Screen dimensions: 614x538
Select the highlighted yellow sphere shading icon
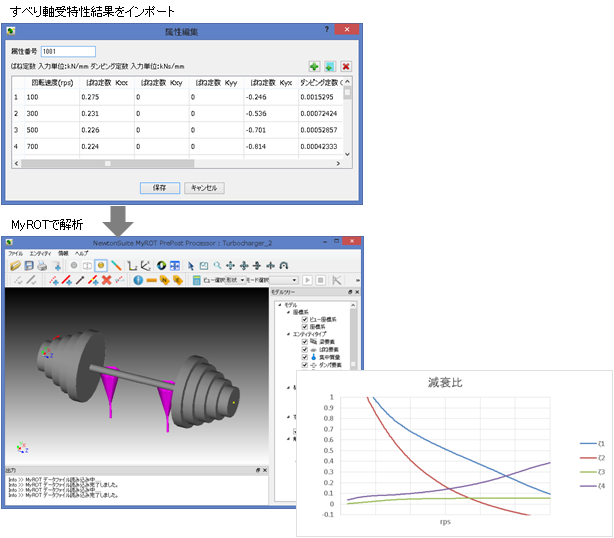pos(101,266)
